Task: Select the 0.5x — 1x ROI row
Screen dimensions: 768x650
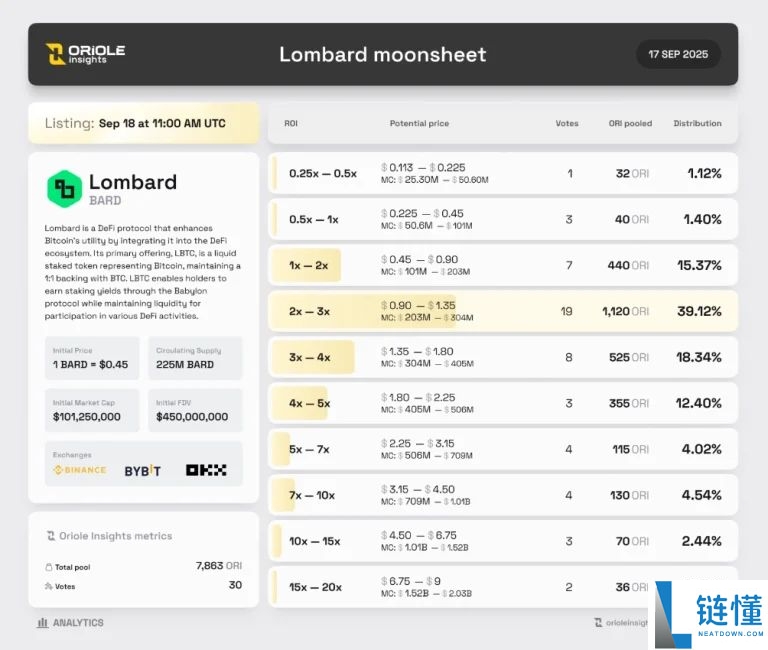Action: [503, 219]
